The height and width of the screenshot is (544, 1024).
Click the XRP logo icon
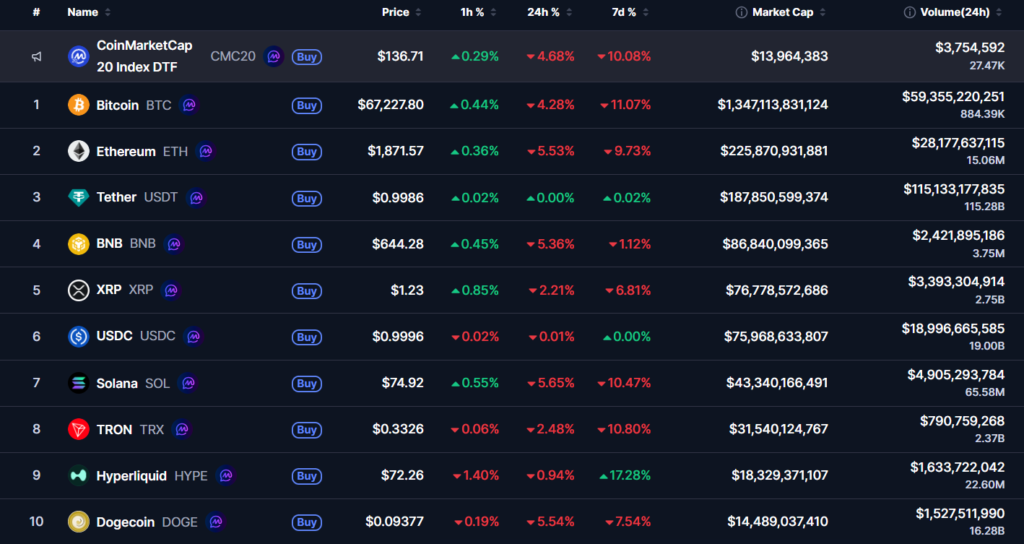(78, 290)
